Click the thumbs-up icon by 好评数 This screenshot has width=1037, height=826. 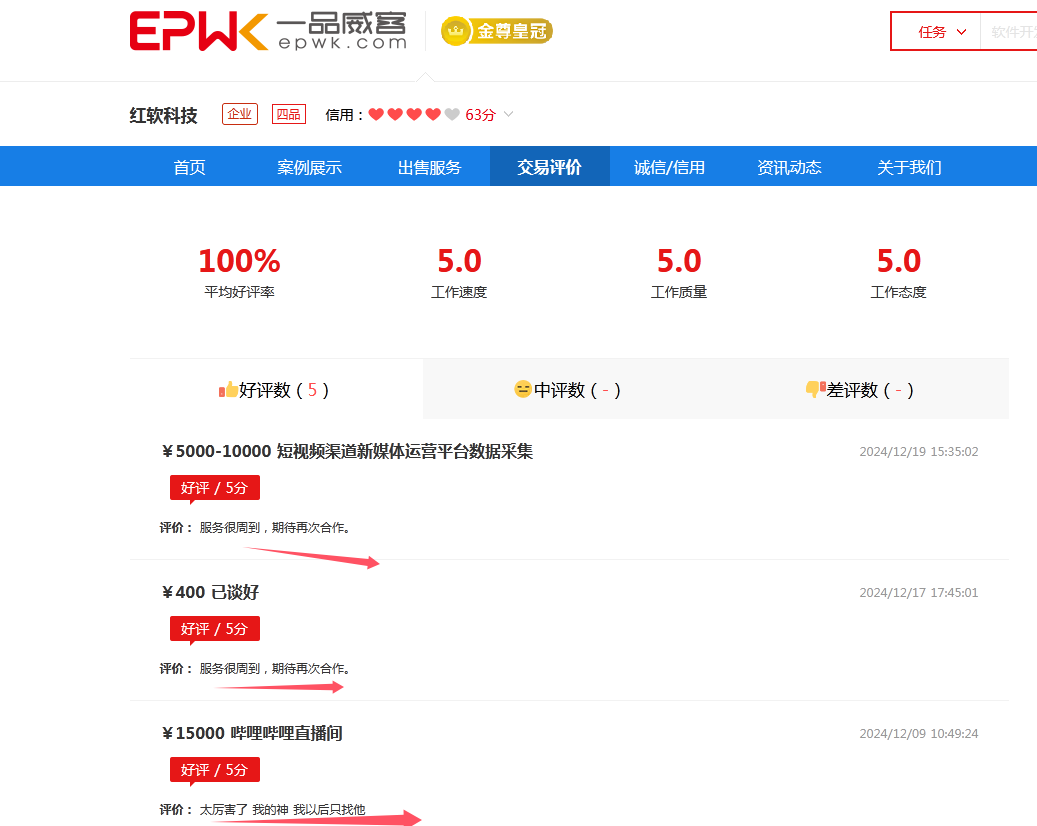point(228,390)
